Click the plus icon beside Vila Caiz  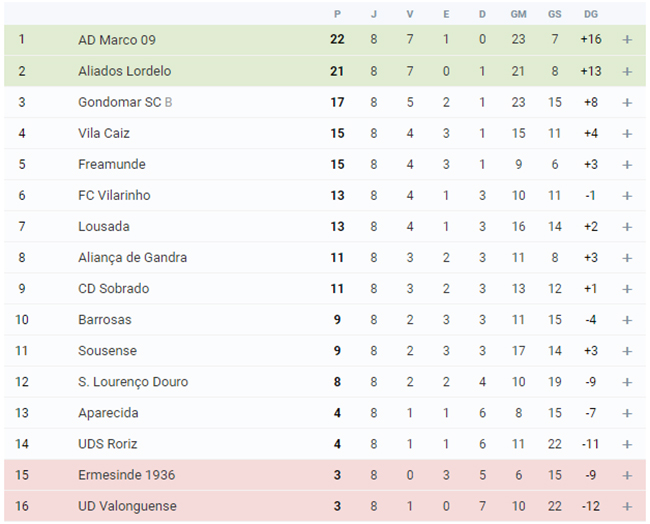coord(627,133)
